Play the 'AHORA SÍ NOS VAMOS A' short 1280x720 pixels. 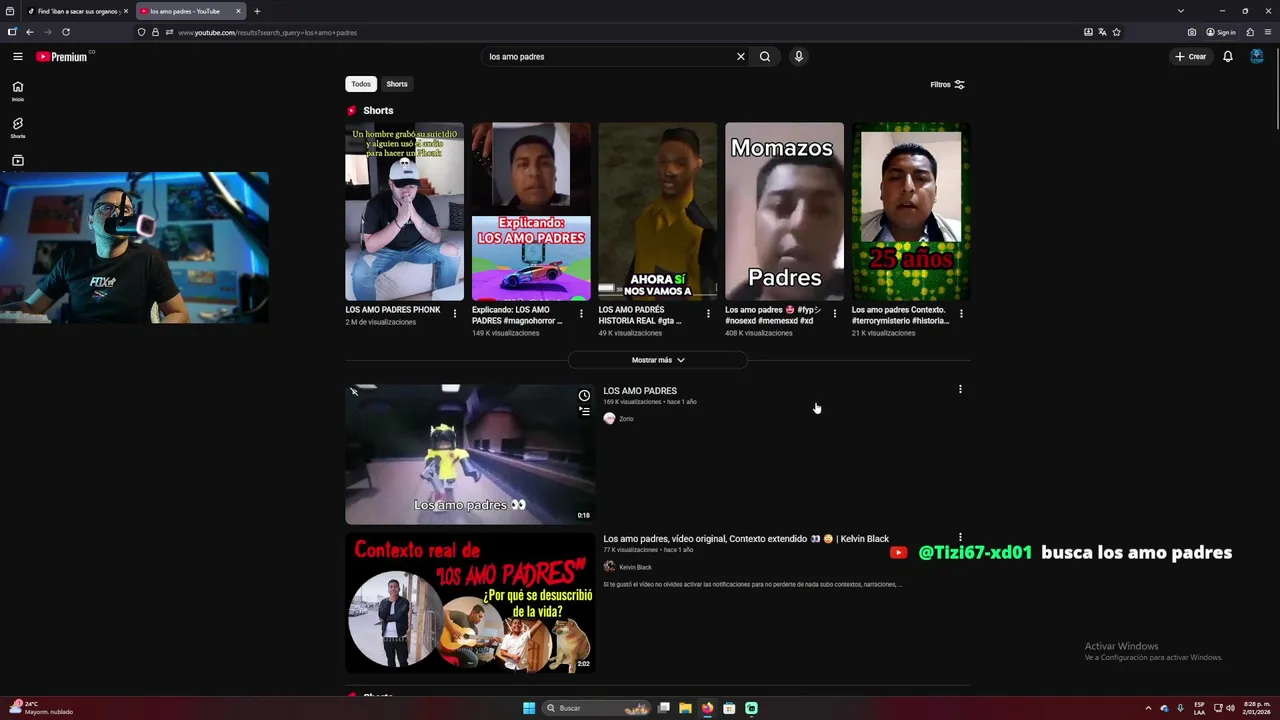658,211
